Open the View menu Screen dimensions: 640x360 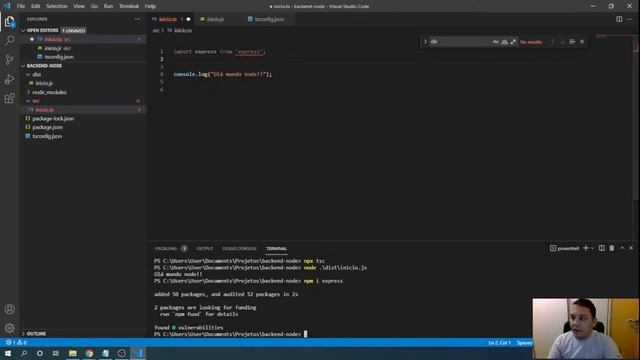coord(79,6)
